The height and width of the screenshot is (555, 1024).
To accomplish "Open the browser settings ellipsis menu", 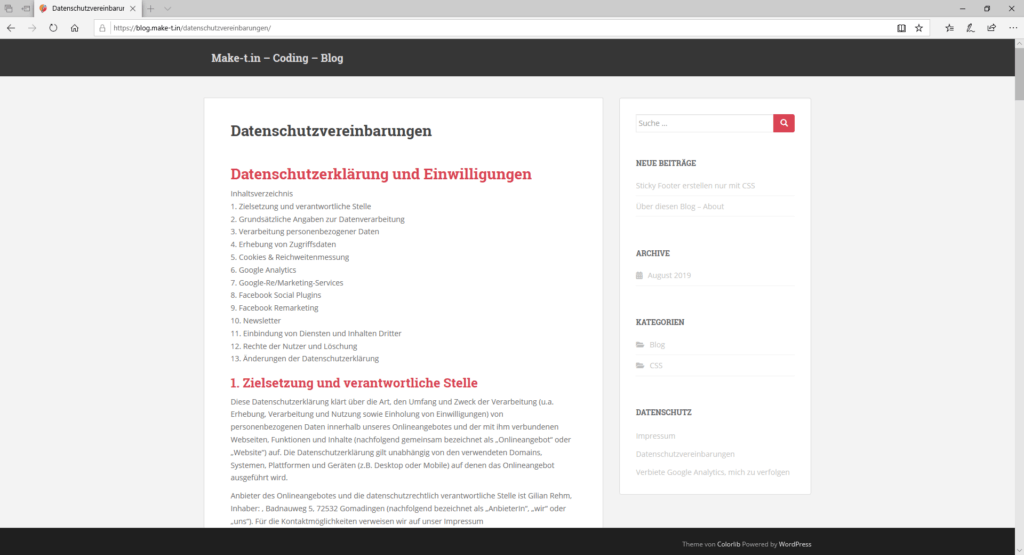I will 1013,28.
